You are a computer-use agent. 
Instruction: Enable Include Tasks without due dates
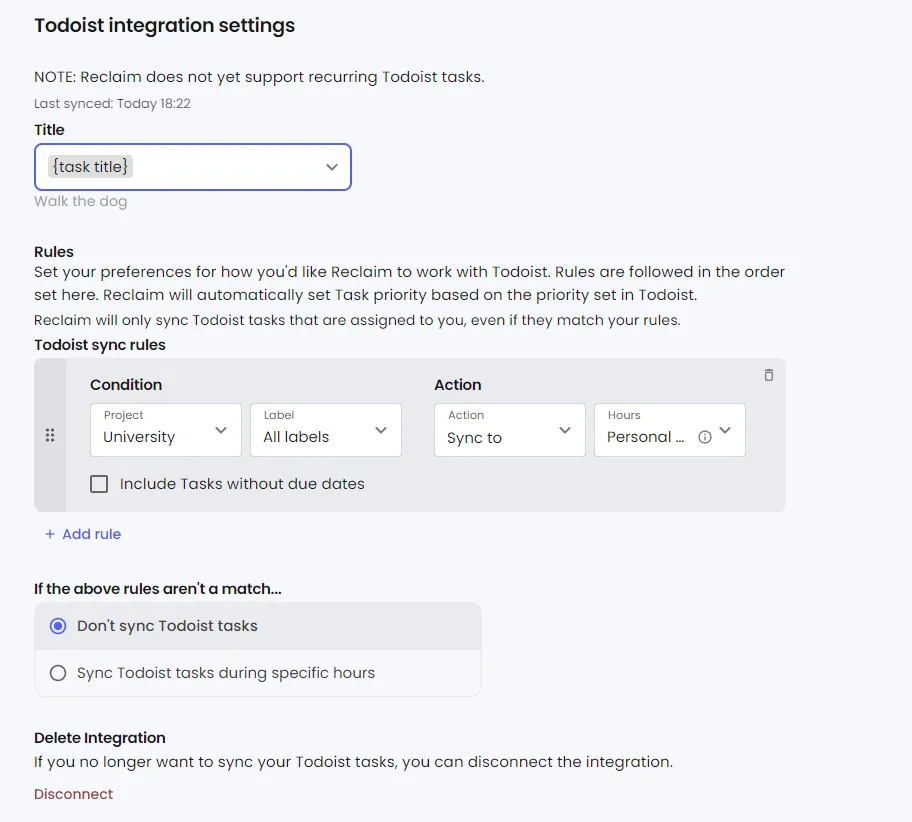(x=99, y=484)
